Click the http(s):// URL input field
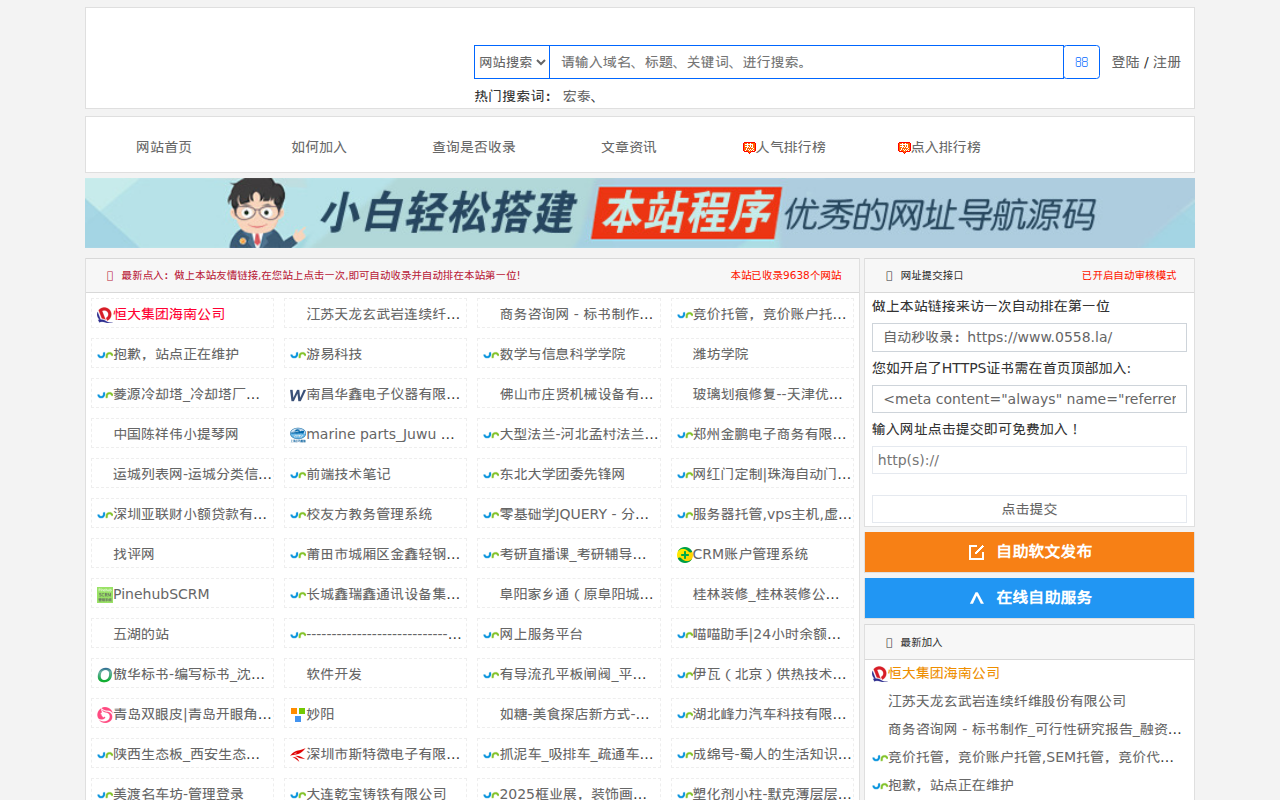The image size is (1280, 800). pyautogui.click(x=1029, y=460)
